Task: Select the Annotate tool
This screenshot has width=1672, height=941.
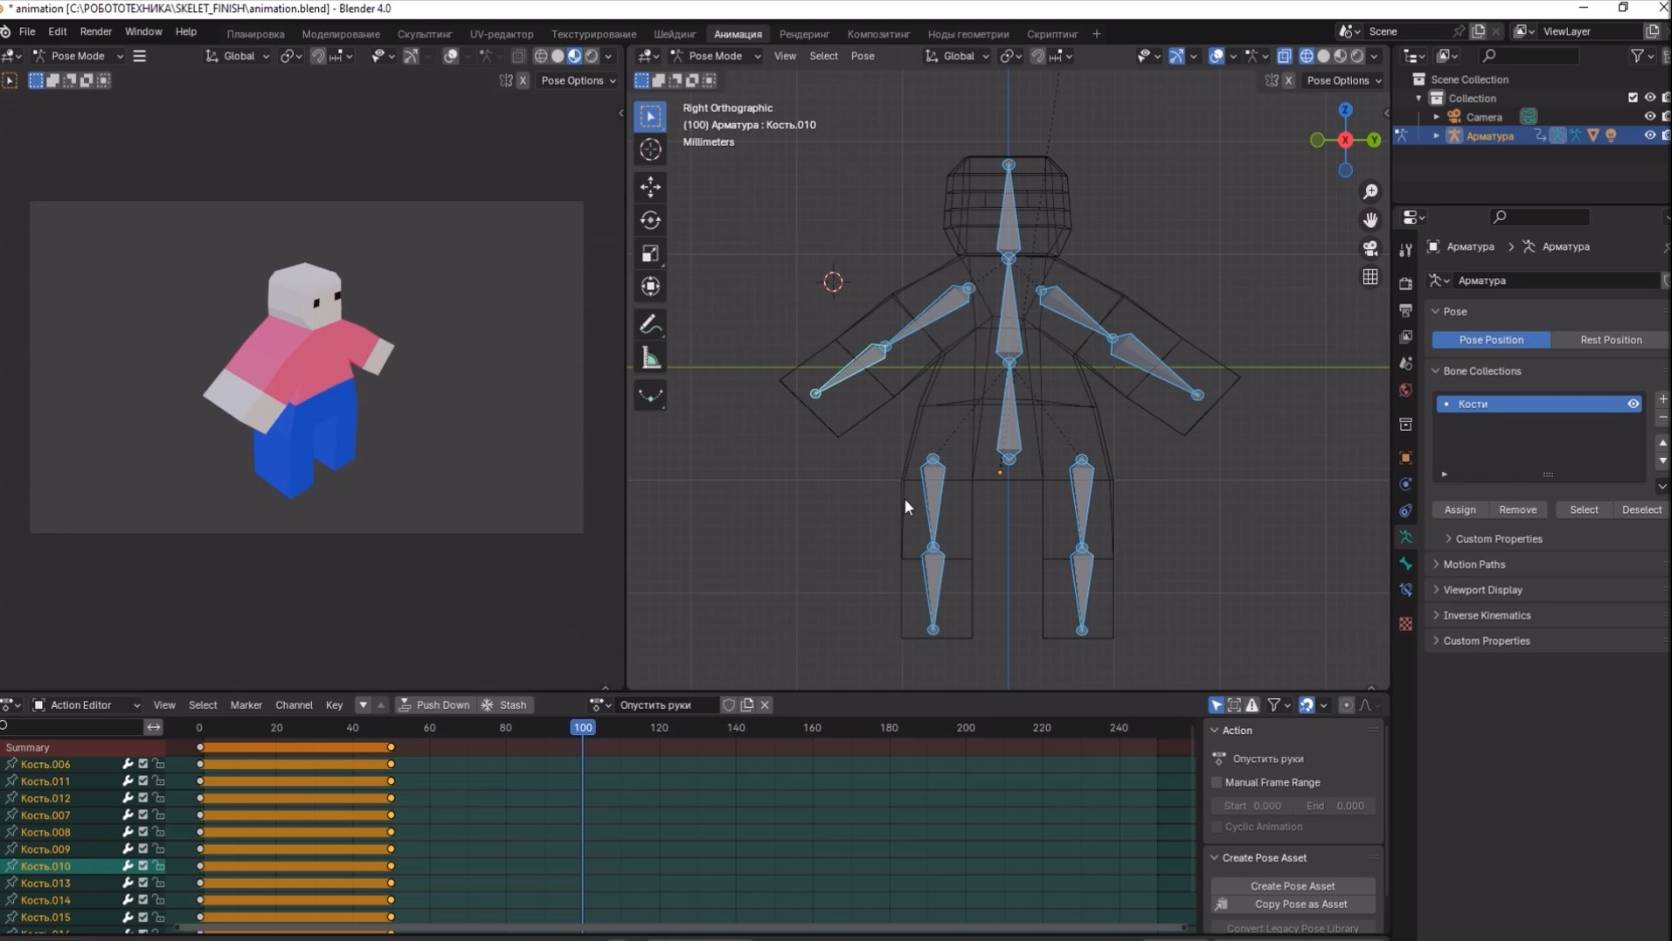Action: point(650,323)
